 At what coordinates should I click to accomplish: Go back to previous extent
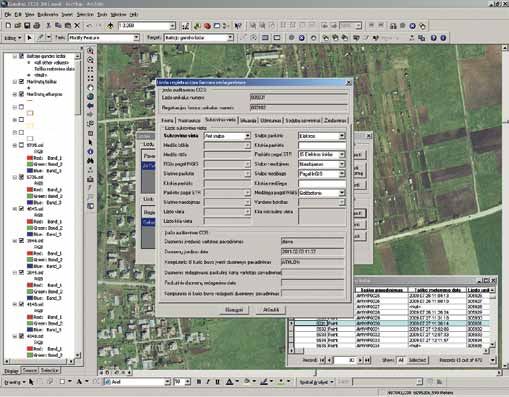point(90,106)
